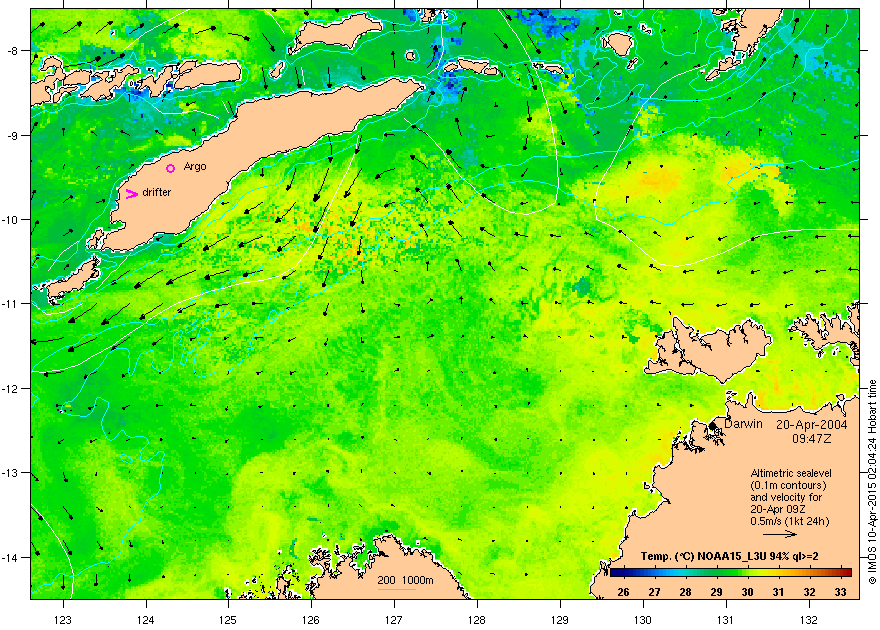The height and width of the screenshot is (630, 880).
Task: Click the temperature color bar gradient
Action: point(731,572)
